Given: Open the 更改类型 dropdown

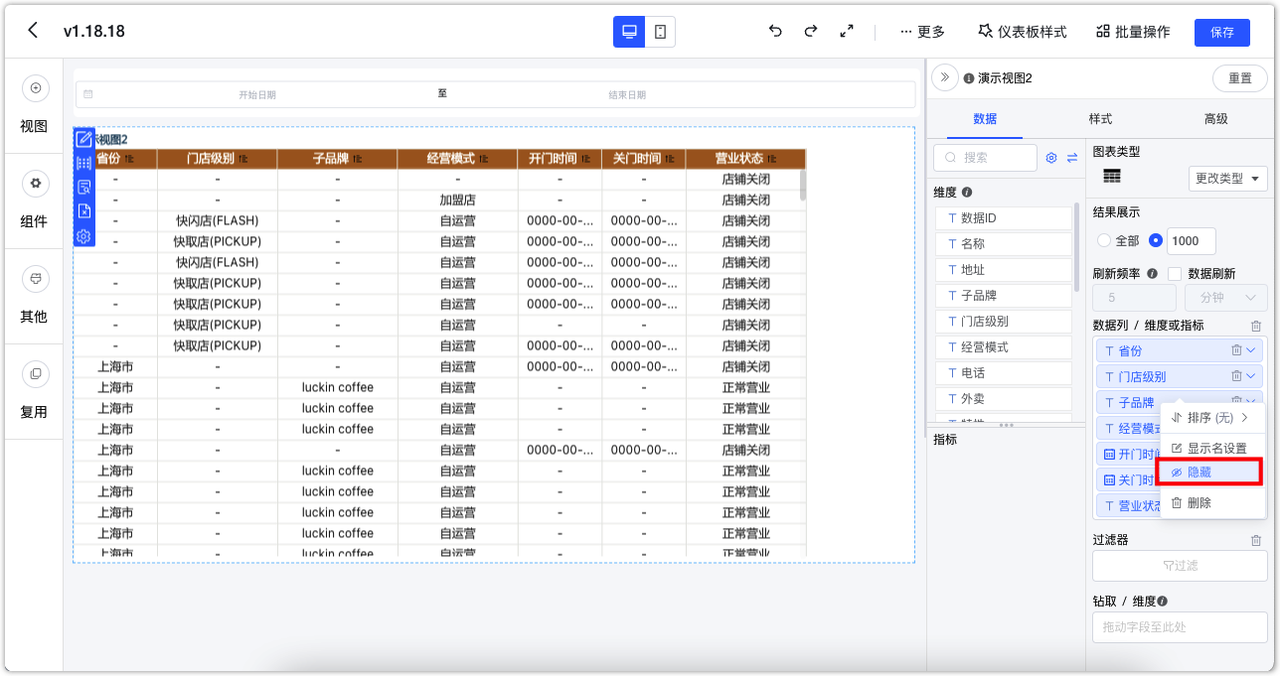Looking at the screenshot, I should (x=1229, y=178).
